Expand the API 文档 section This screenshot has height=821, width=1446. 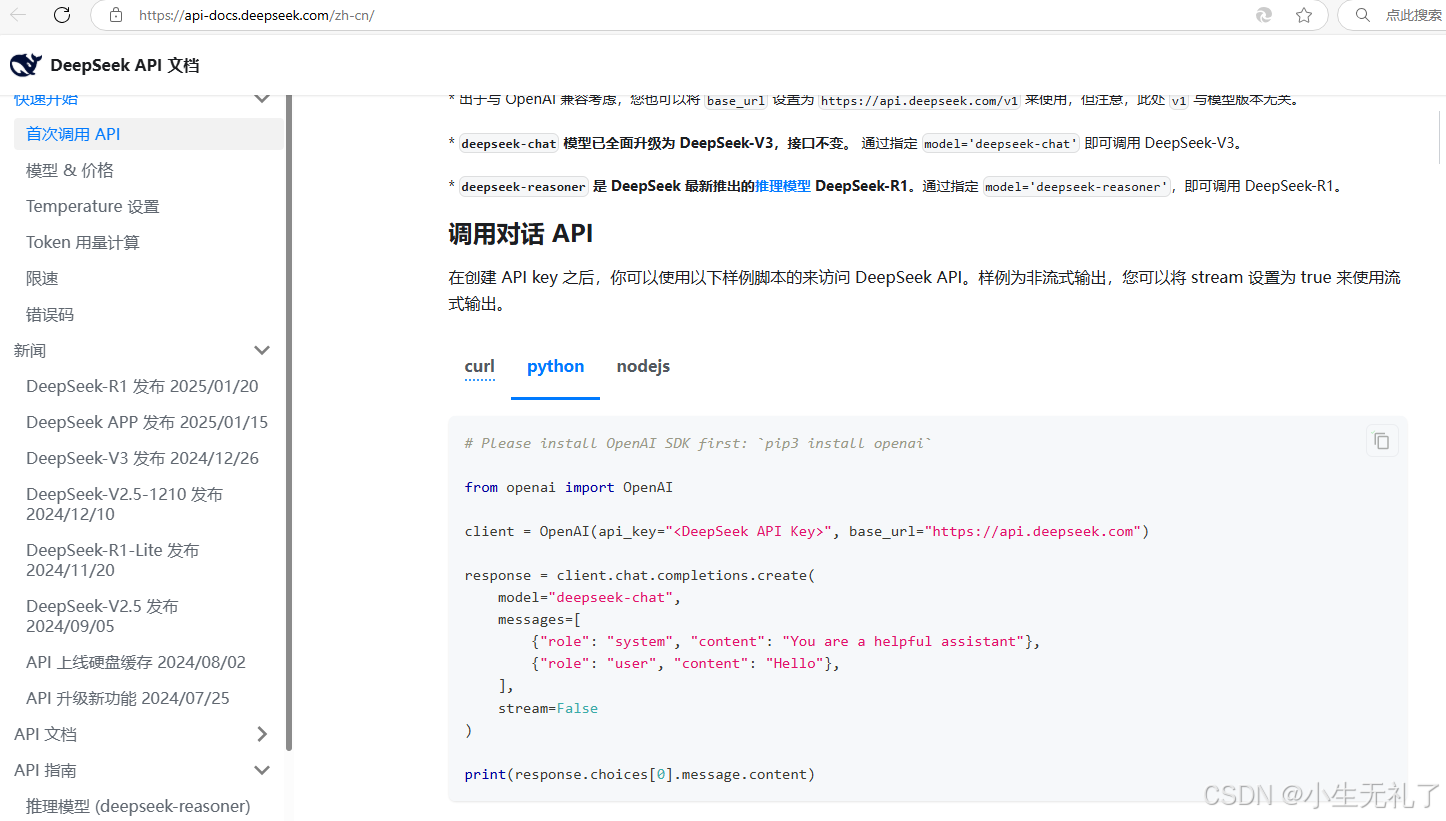(262, 733)
